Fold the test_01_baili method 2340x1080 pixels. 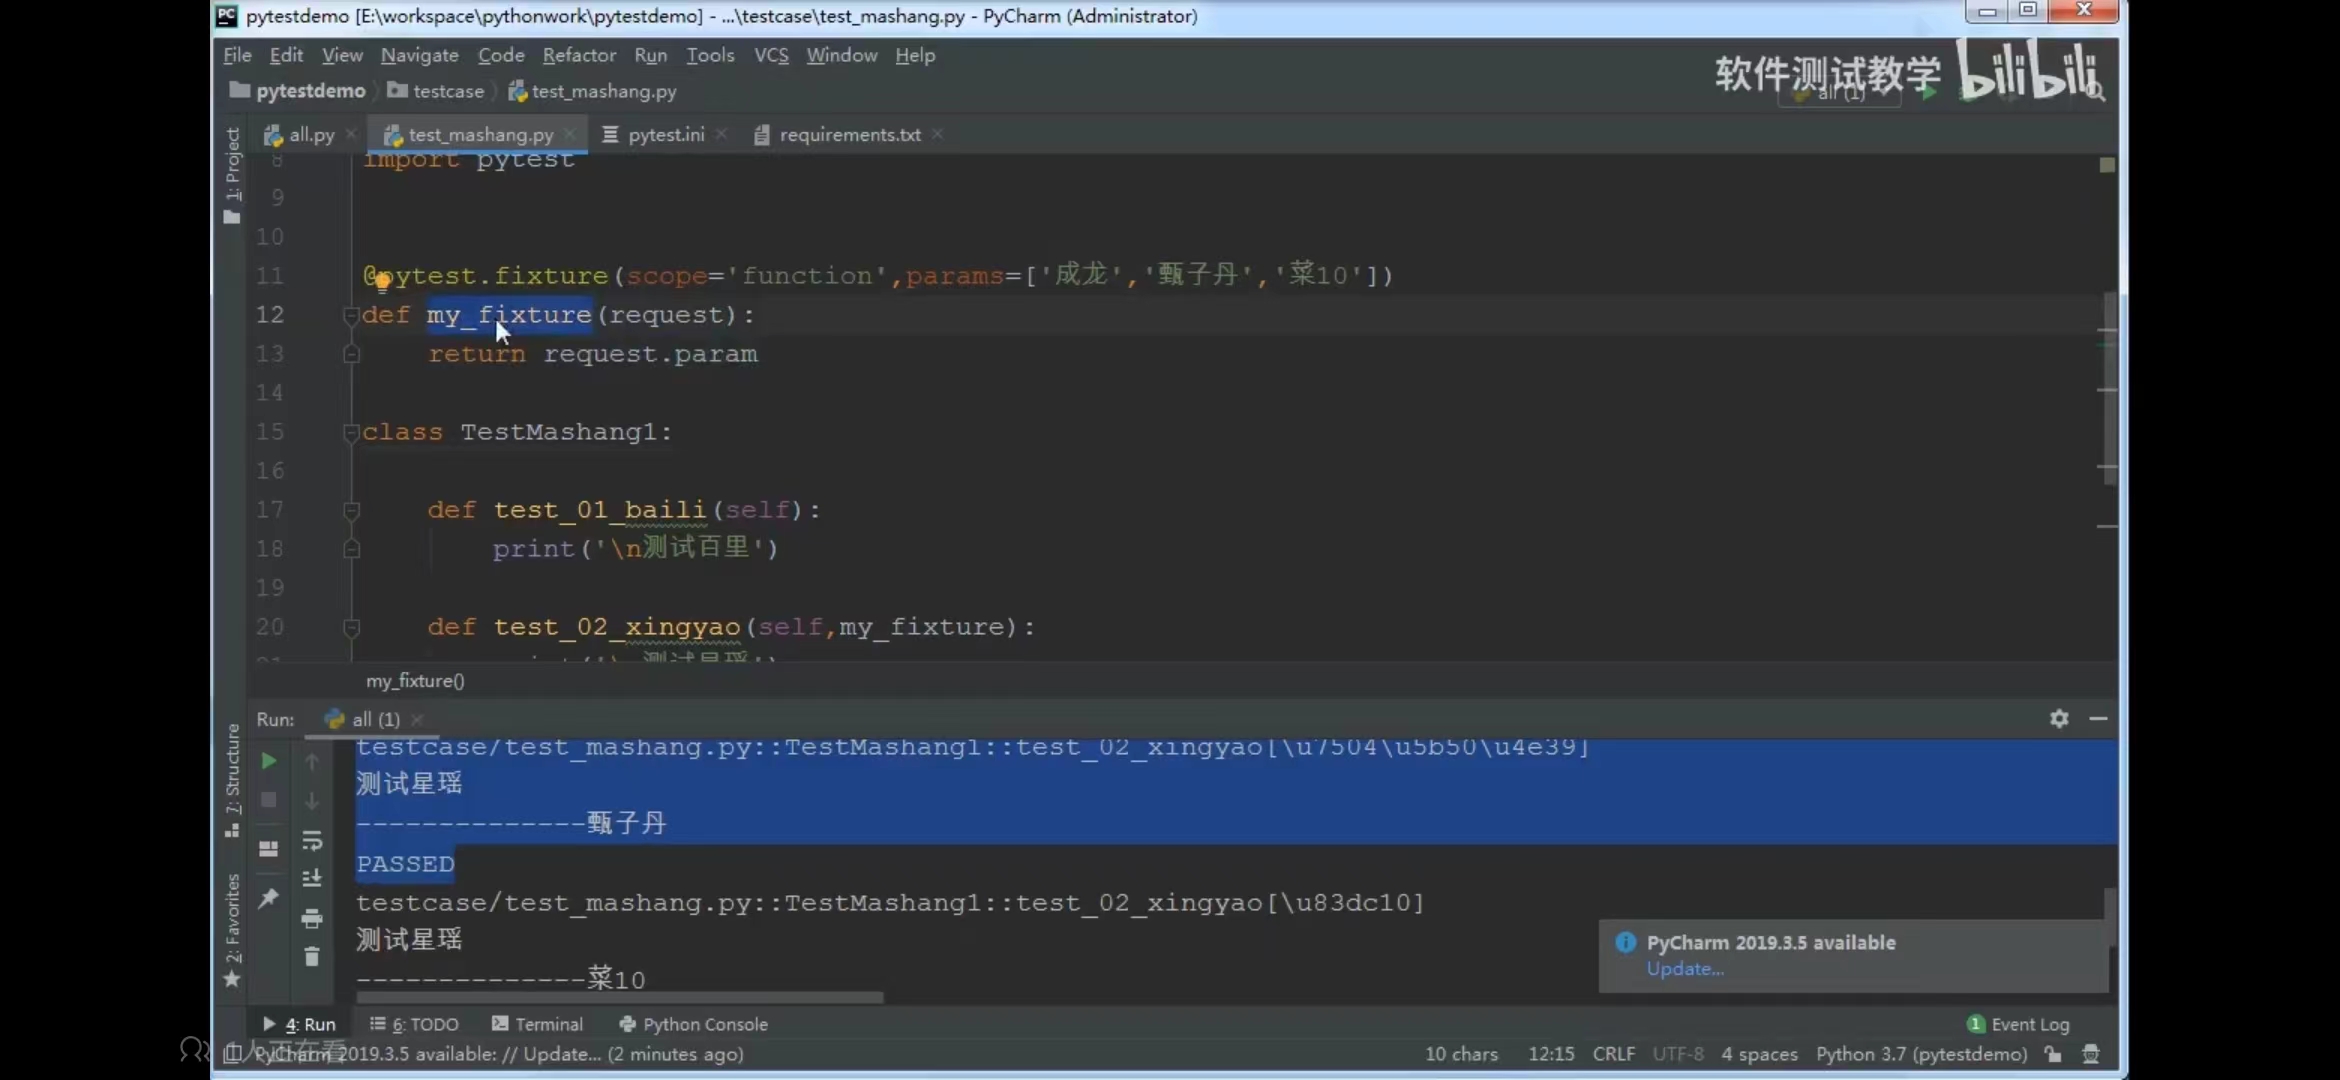[351, 511]
